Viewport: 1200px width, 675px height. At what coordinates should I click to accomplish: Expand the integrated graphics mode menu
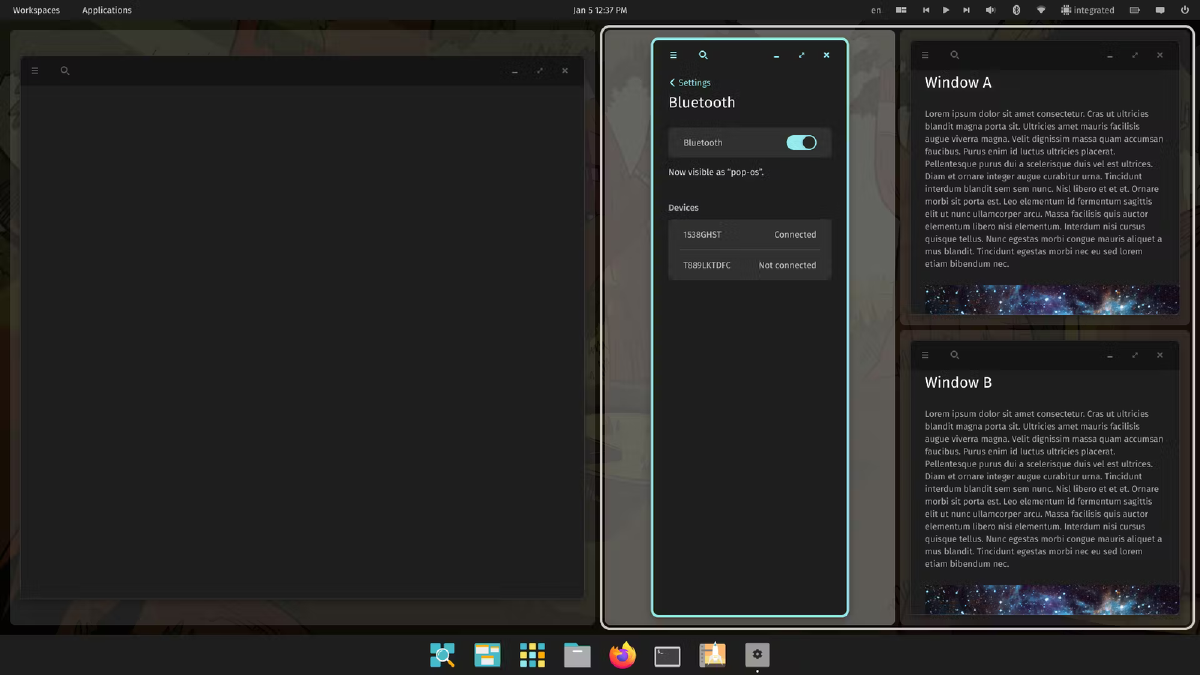pos(1087,10)
